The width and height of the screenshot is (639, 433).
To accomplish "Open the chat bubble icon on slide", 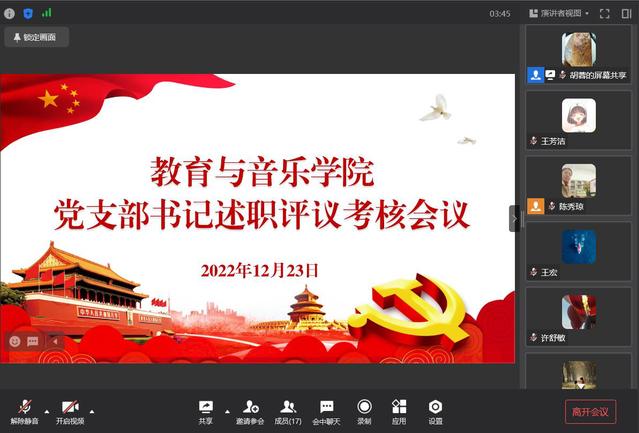I will point(33,341).
